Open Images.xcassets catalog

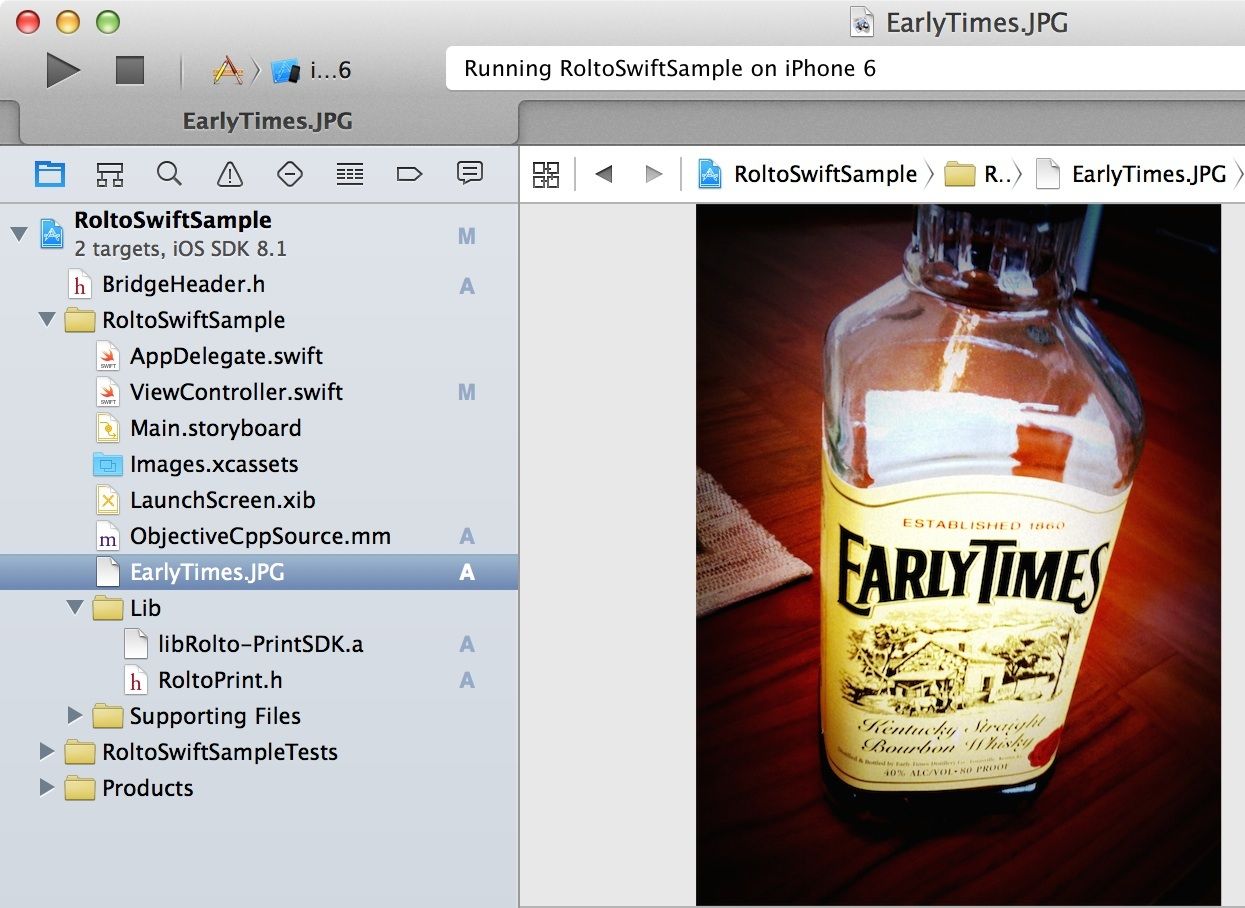click(259, 464)
